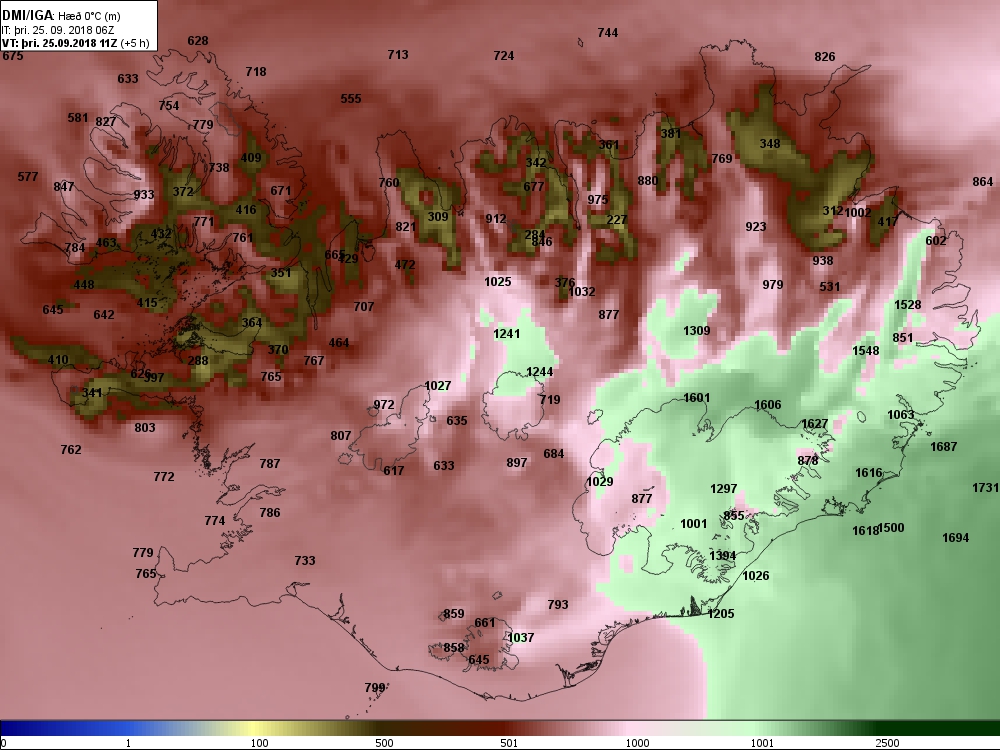Click the map value 628
1000x750 pixels.
click(x=198, y=41)
